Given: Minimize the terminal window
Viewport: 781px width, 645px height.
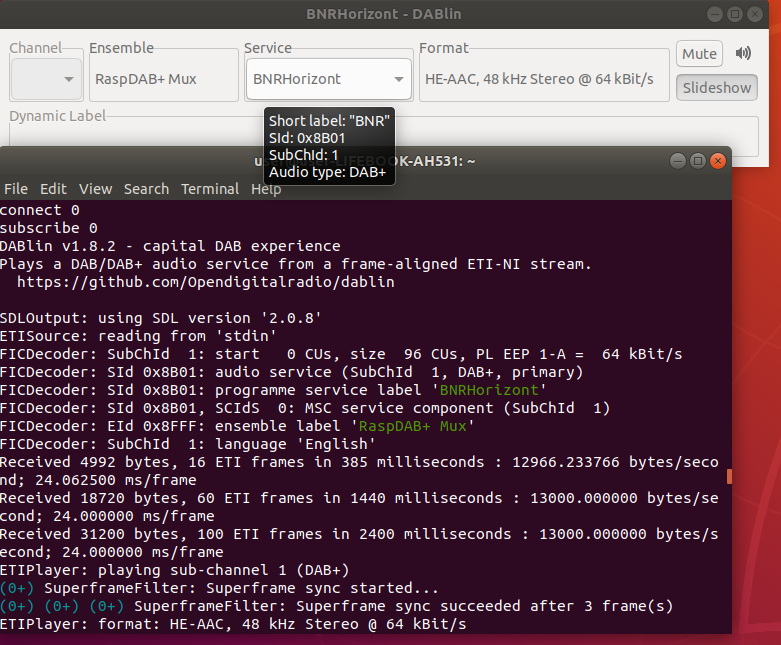Looking at the screenshot, I should click(678, 161).
